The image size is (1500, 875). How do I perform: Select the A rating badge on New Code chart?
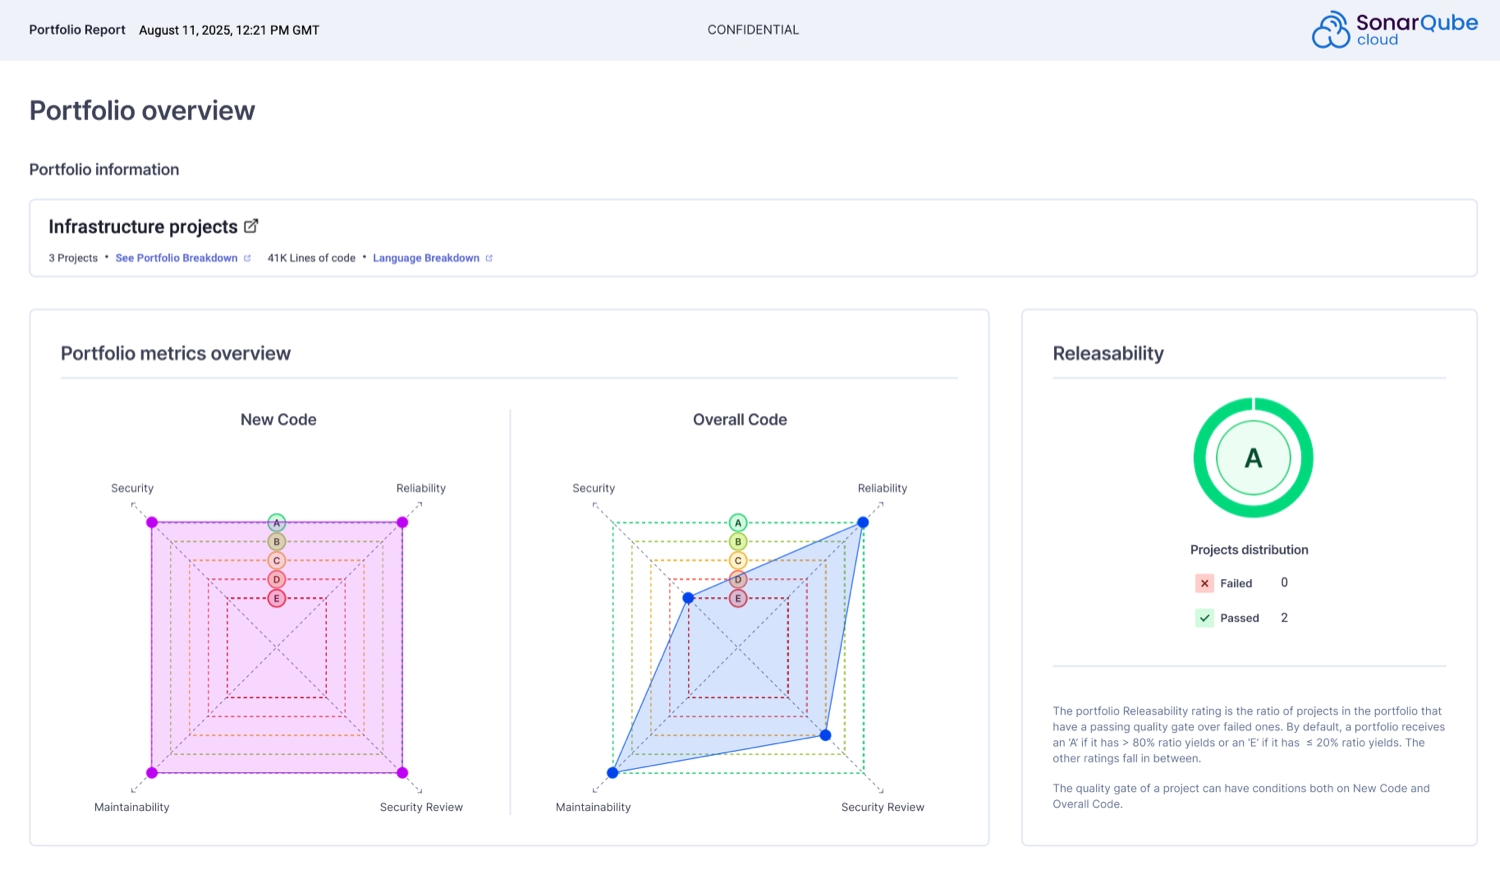277,521
